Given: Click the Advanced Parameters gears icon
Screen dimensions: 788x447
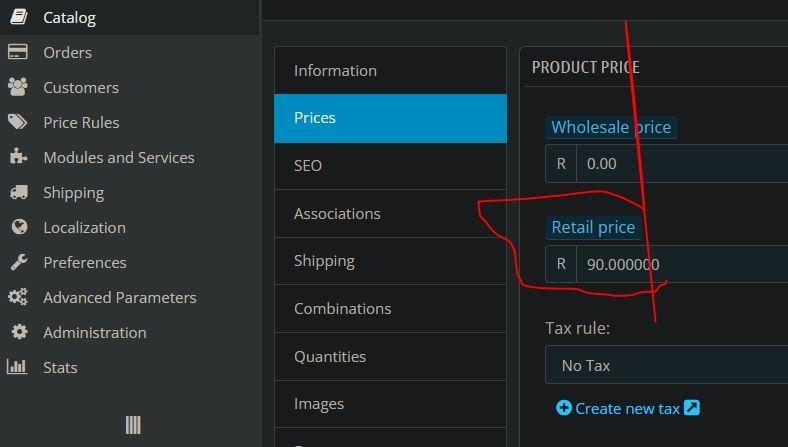Looking at the screenshot, I should 18,297.
